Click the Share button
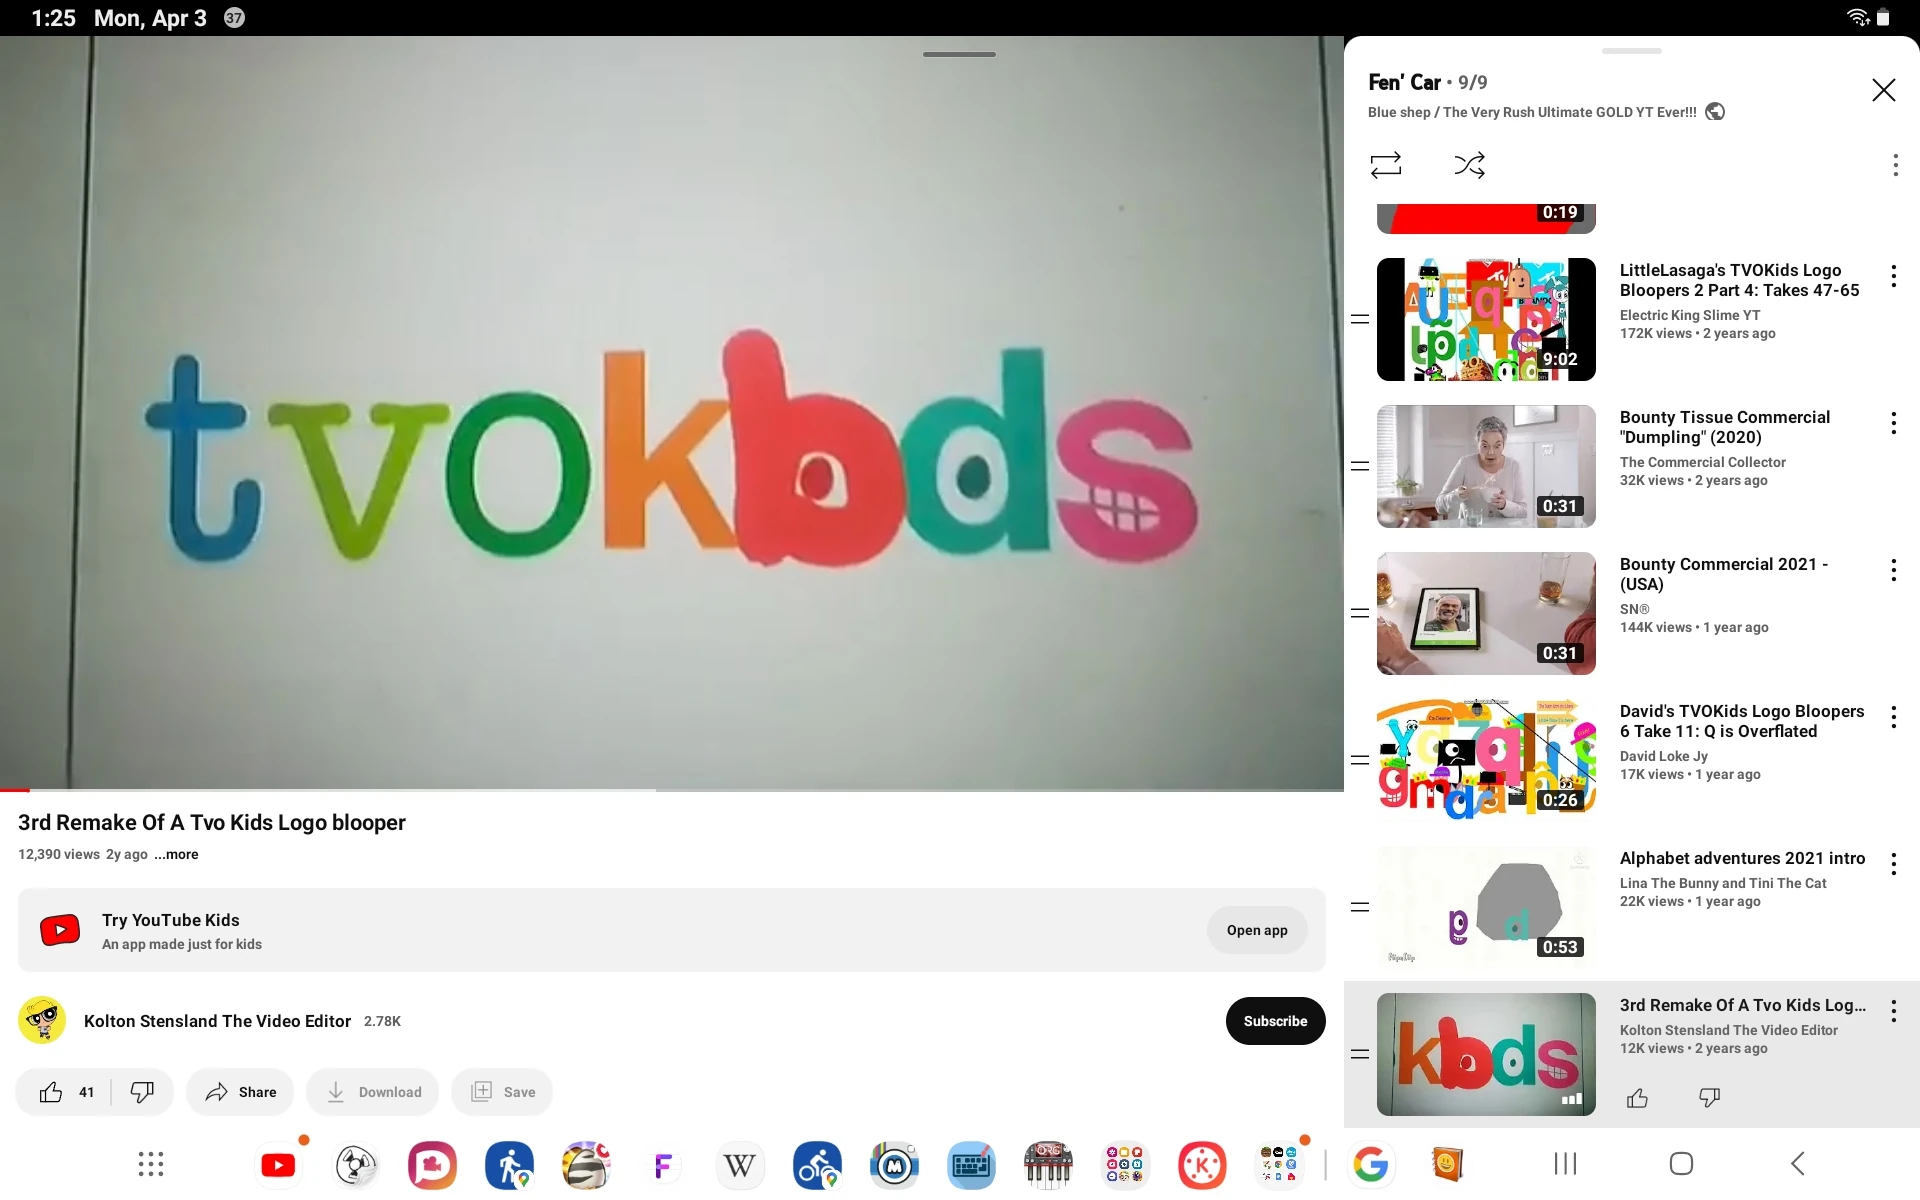The width and height of the screenshot is (1920, 1200). coord(241,1092)
